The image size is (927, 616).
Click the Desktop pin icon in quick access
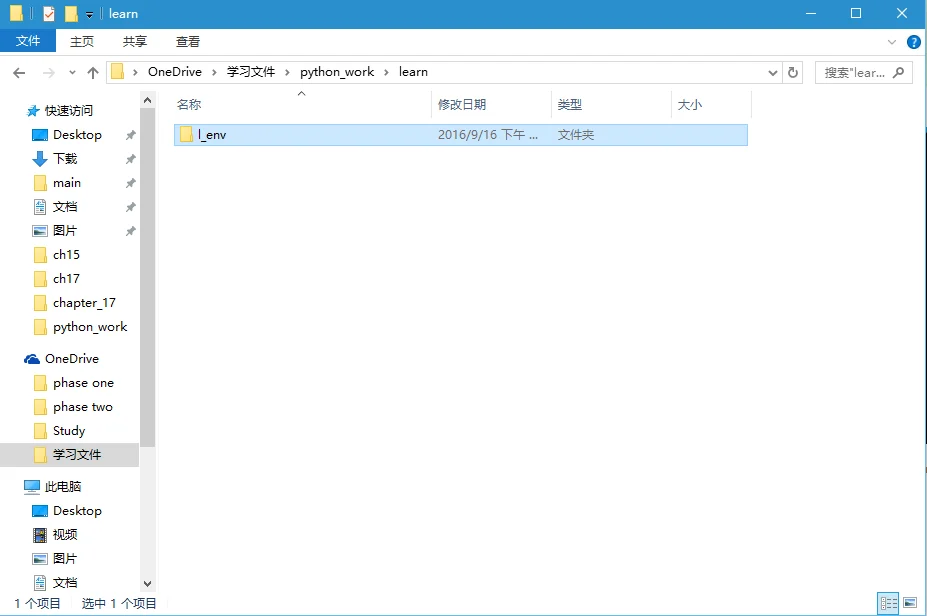point(131,135)
